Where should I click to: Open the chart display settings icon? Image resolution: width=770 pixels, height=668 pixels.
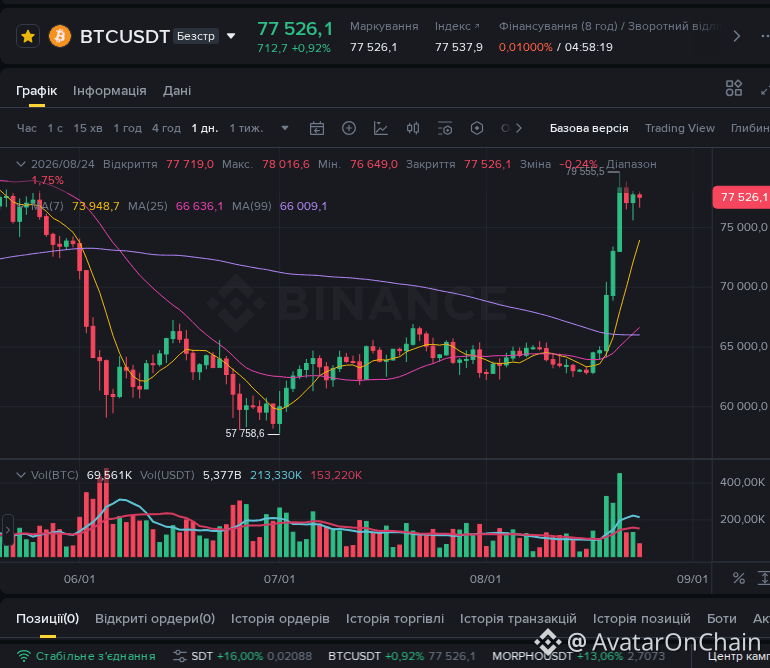[445, 128]
